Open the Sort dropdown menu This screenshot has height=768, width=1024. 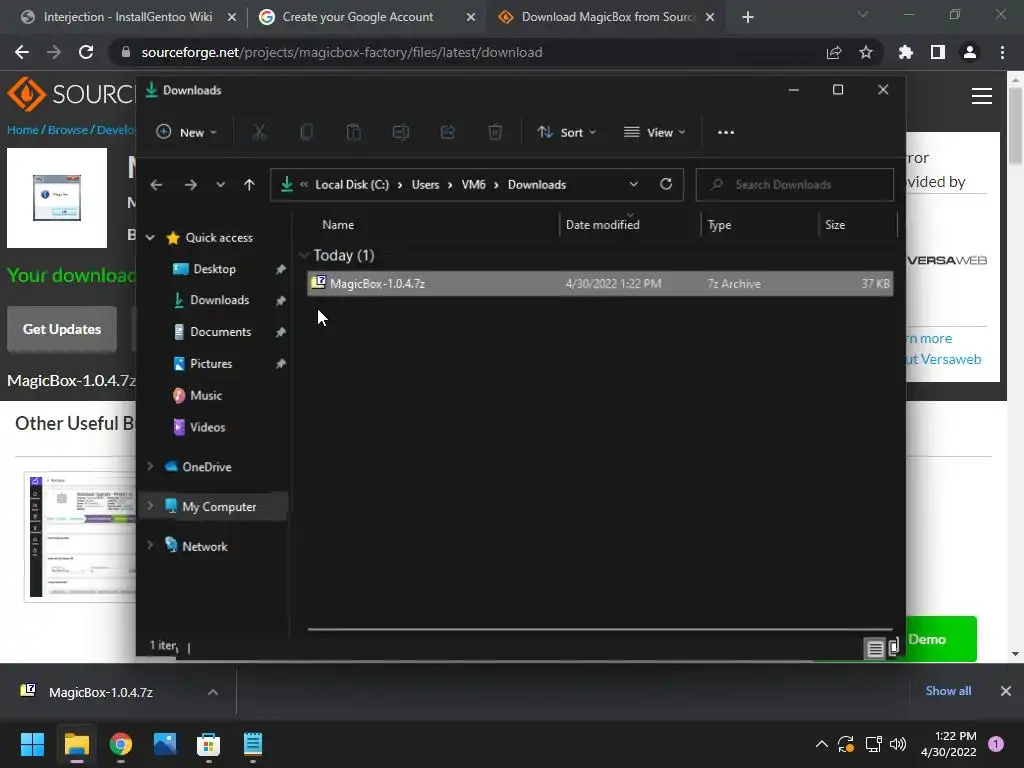[x=566, y=132]
